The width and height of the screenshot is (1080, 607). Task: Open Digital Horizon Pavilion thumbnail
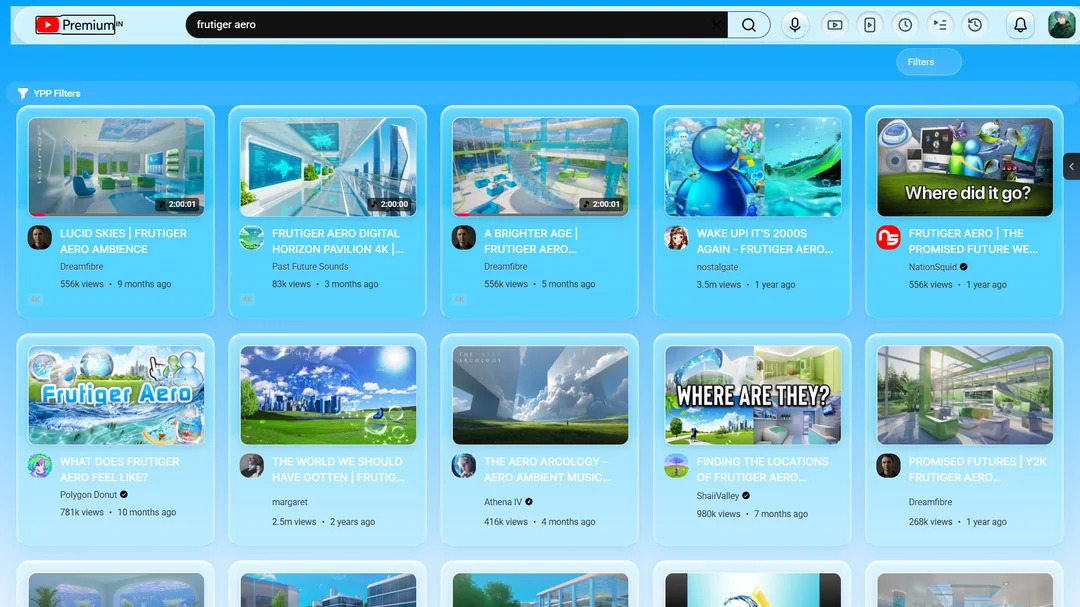tap(328, 167)
